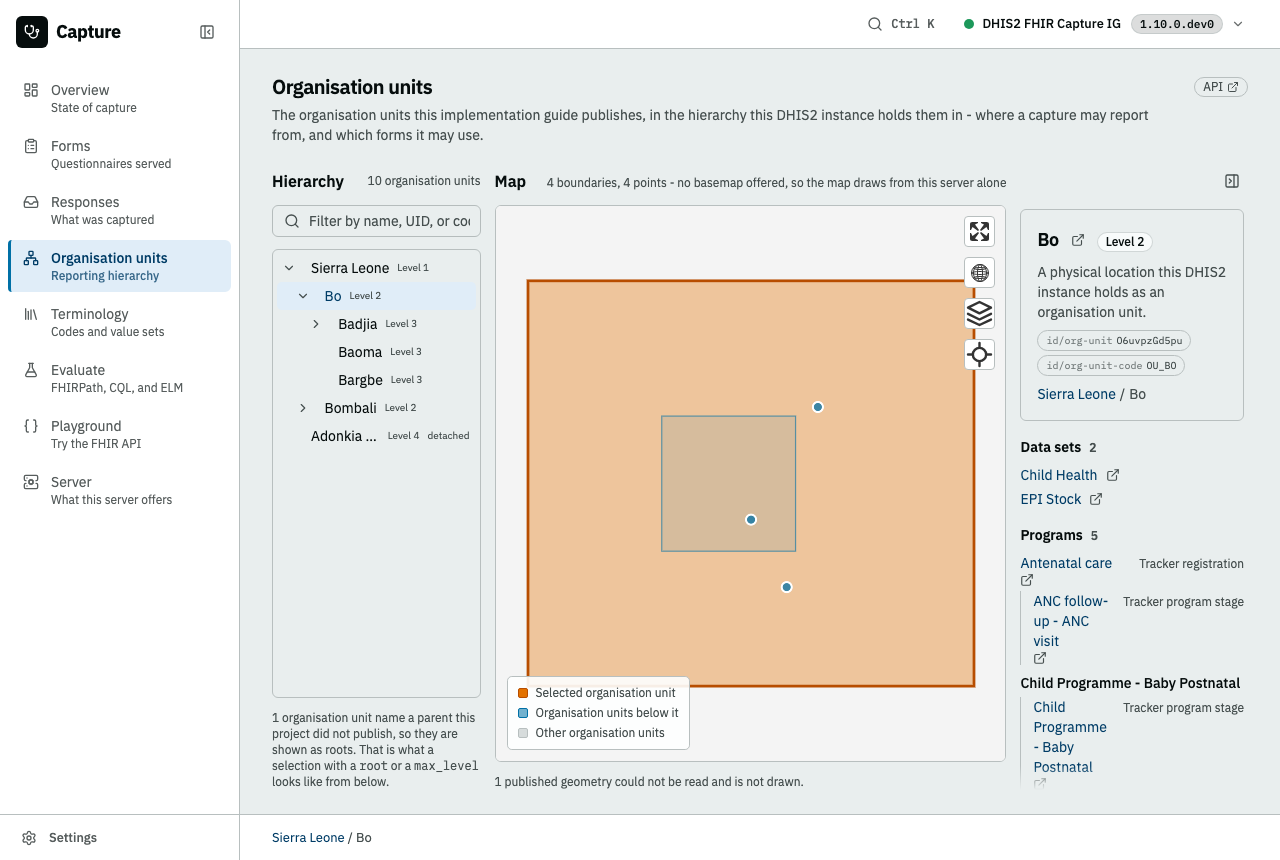The height and width of the screenshot is (860, 1280).
Task: Collapse the sidebar with the panel icon
Action: (x=207, y=32)
